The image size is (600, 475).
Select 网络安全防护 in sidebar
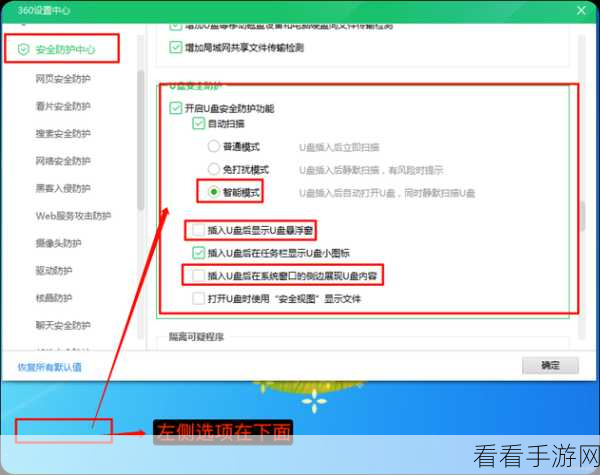(63, 161)
